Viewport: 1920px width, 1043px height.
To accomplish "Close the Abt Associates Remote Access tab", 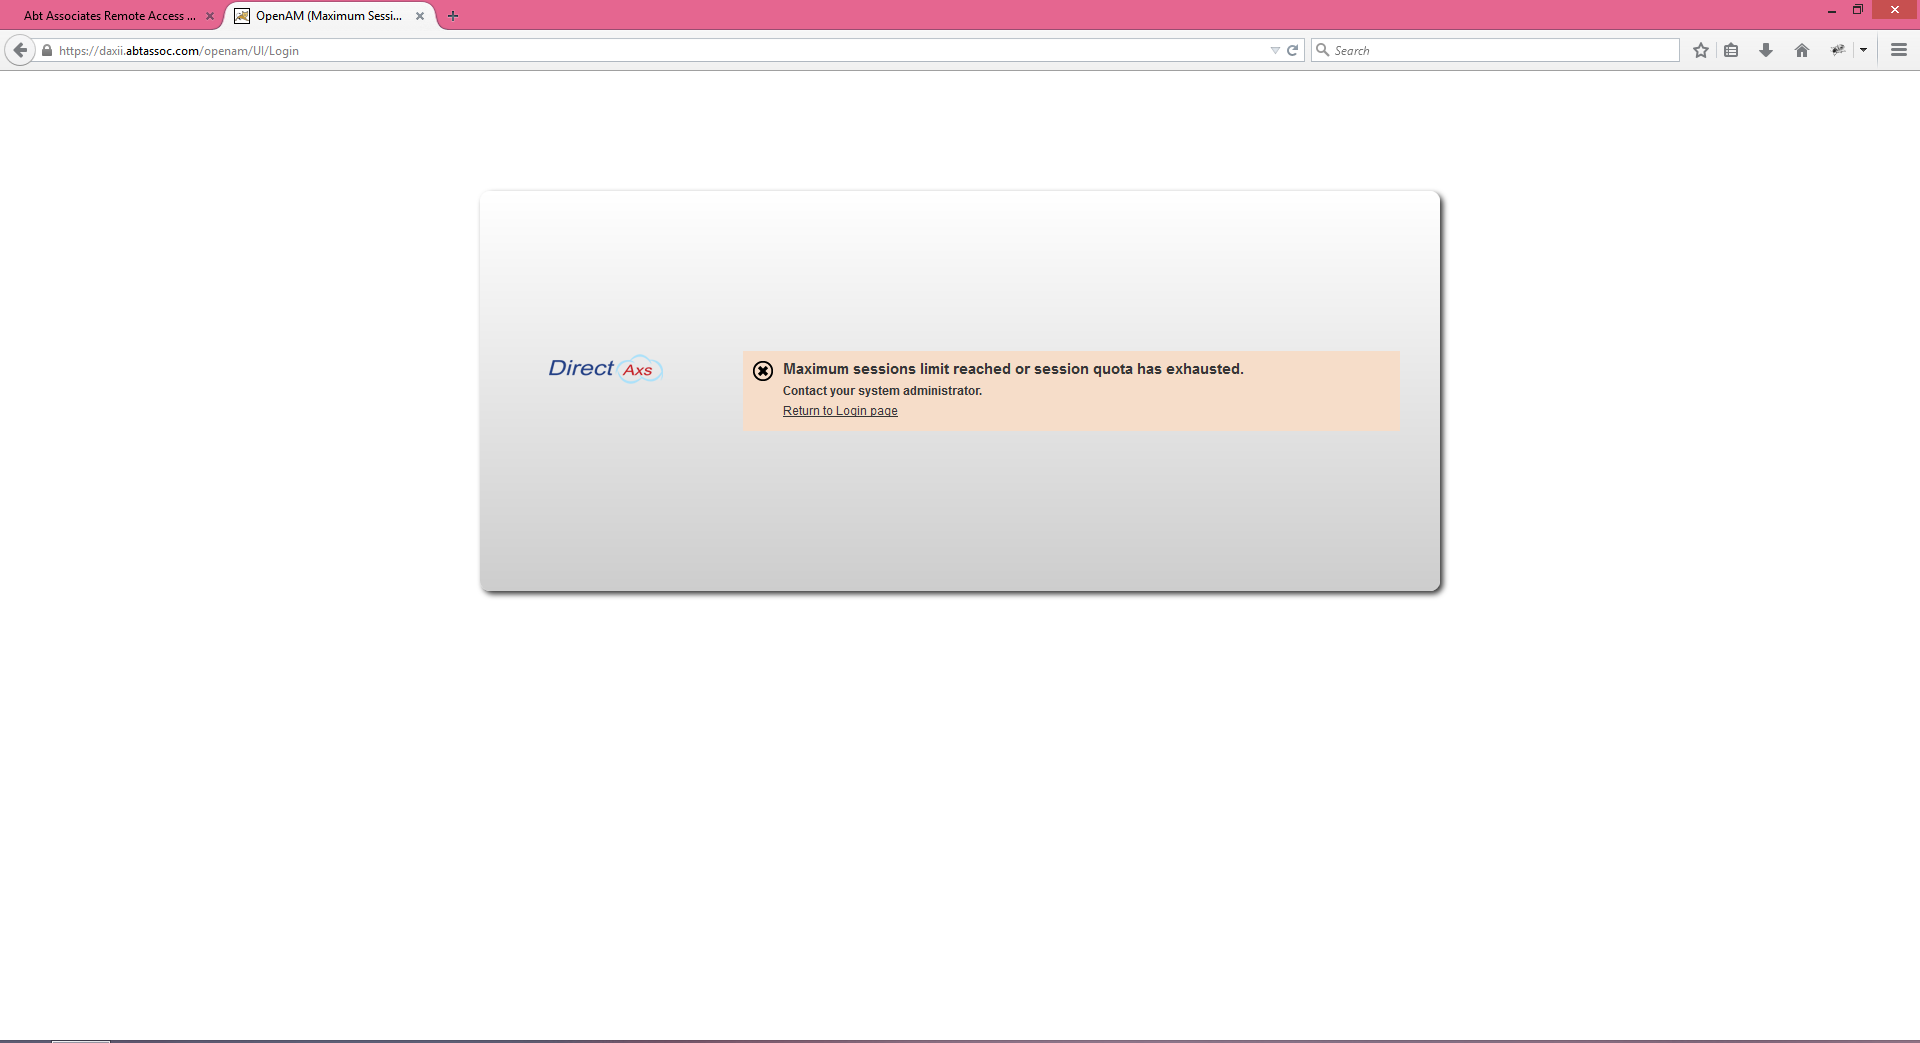I will pos(210,16).
